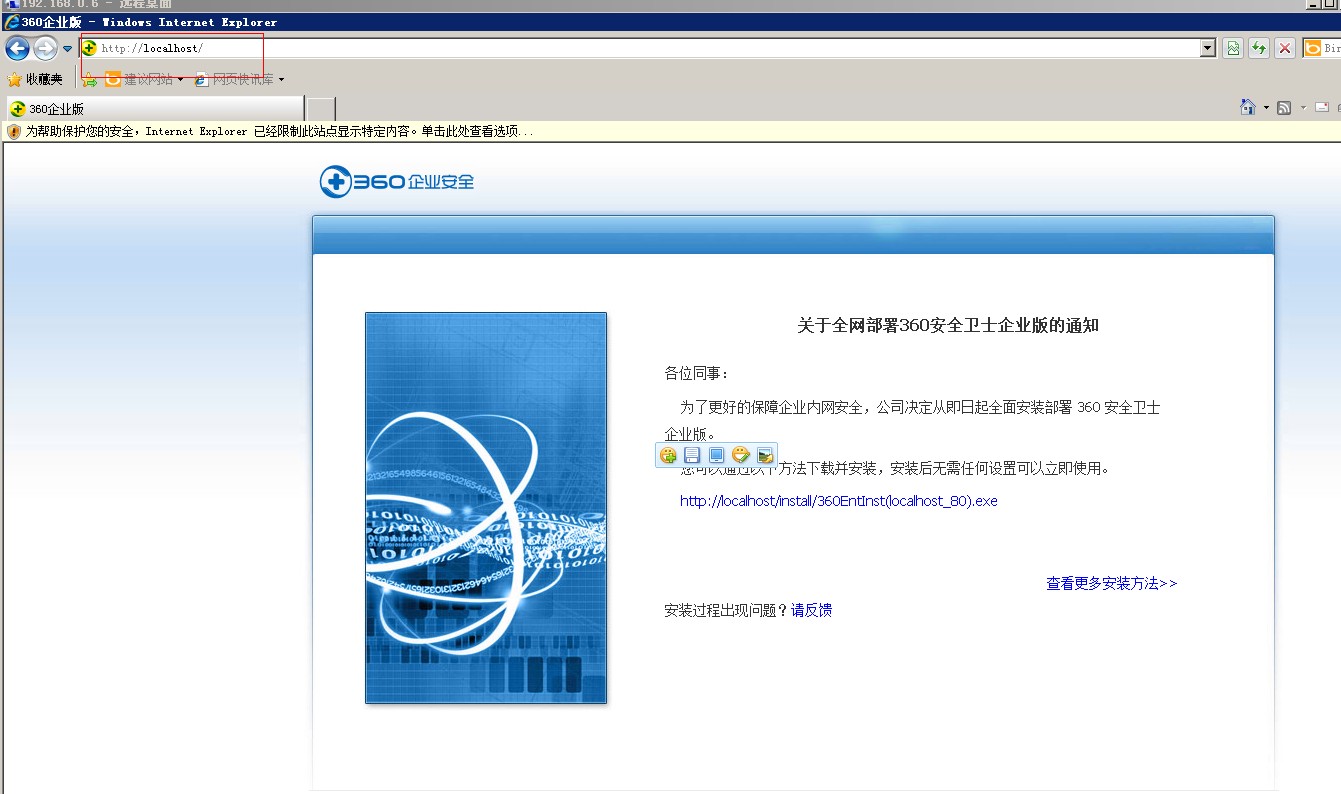1341x794 pixels.
Task: Click the text 安装过程出现问题?
Action: [727, 610]
